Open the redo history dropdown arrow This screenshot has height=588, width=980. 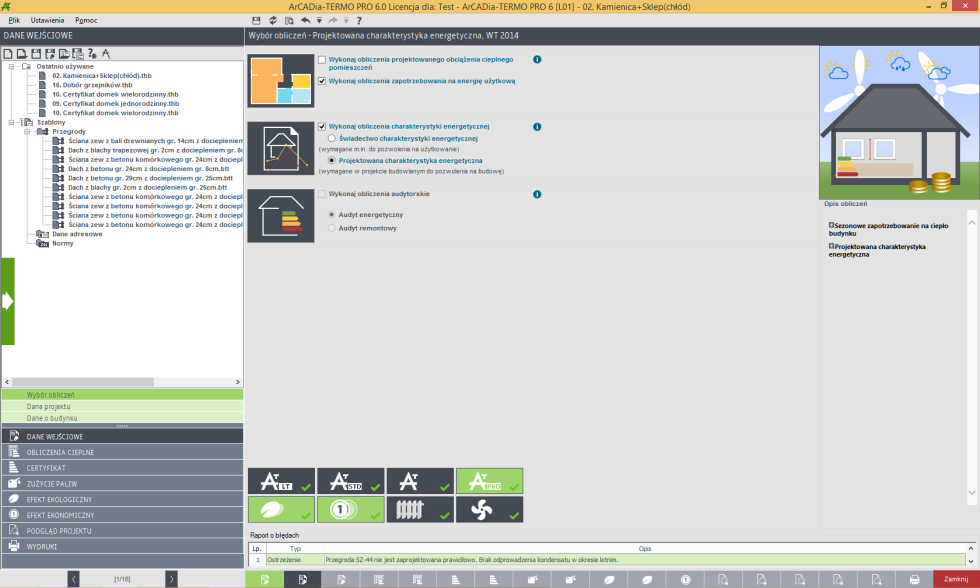tap(346, 21)
